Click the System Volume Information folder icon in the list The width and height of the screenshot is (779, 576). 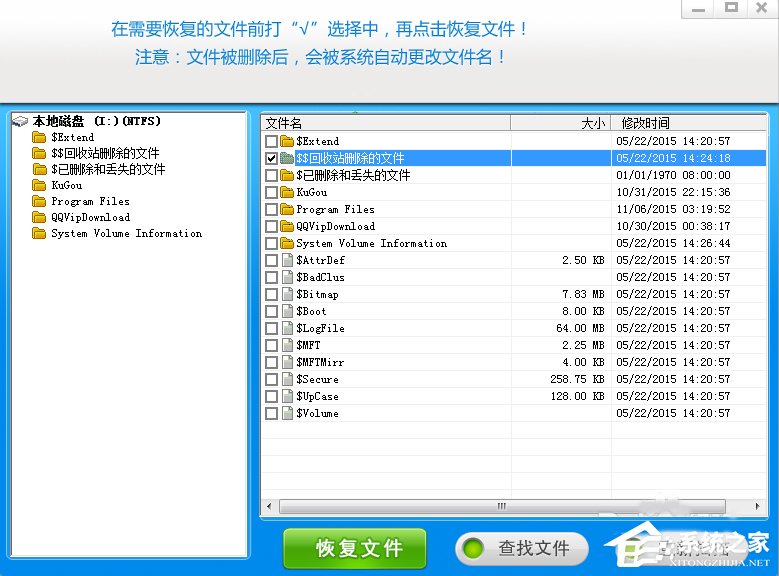coord(287,243)
